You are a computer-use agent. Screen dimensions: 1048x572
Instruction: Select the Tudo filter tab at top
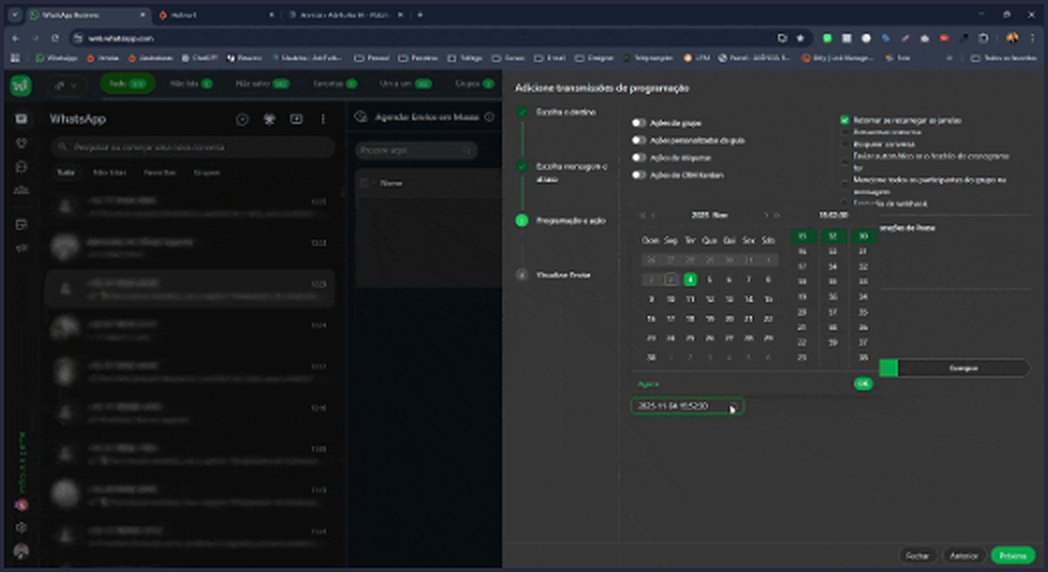128,84
